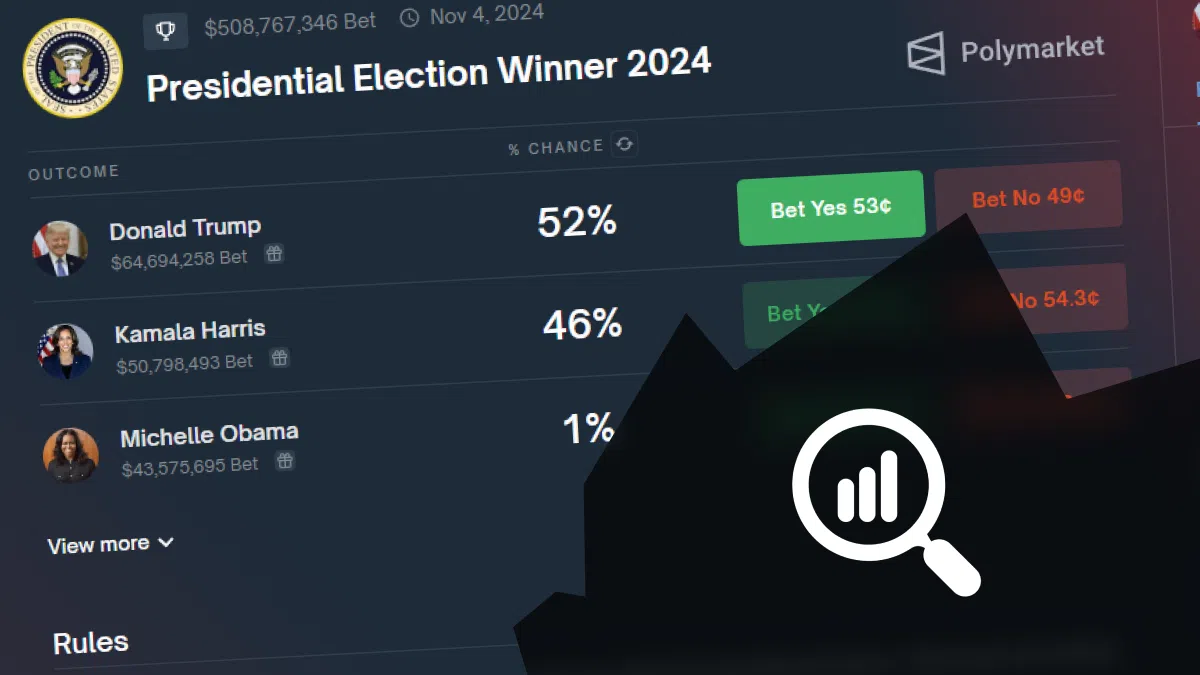This screenshot has height=675, width=1200.
Task: Click the Presidential Election Winner 2024 title
Action: 429,74
